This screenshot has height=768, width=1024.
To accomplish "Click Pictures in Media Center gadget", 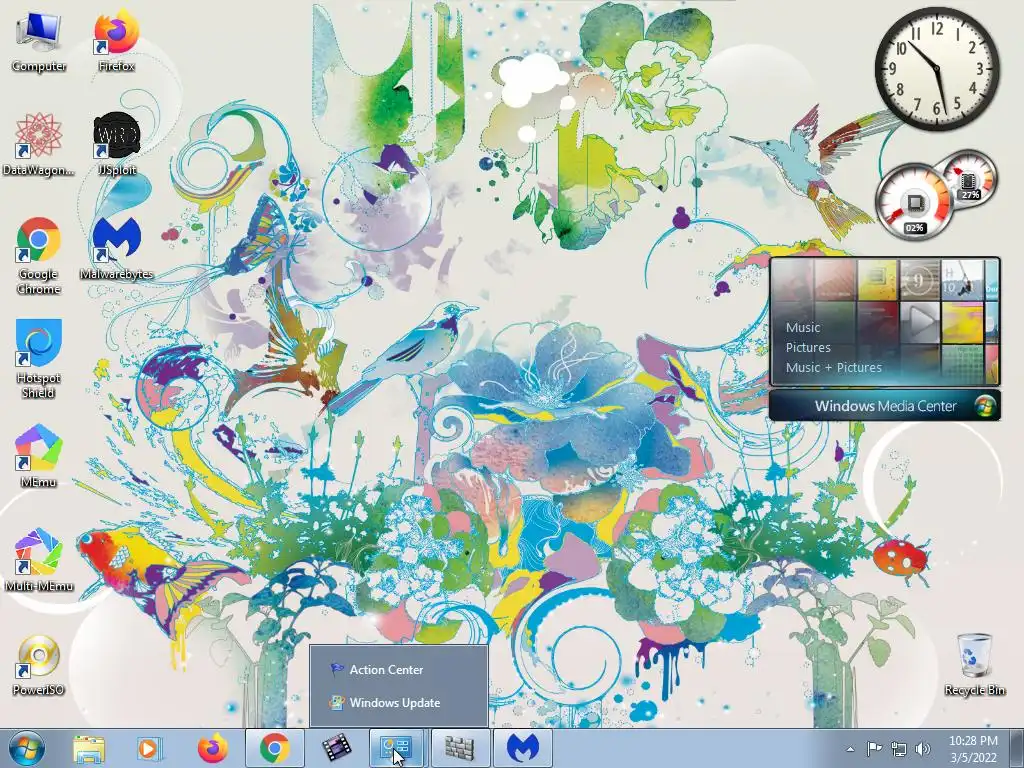I will coord(808,347).
